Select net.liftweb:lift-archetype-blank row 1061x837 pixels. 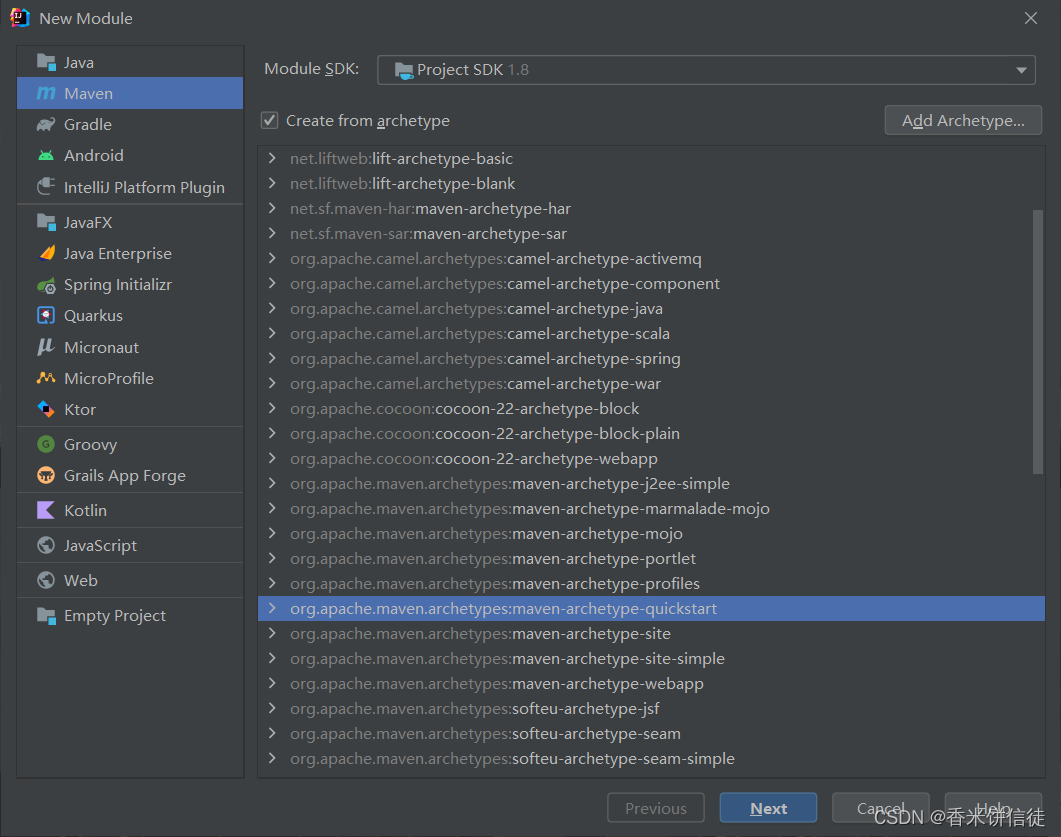click(x=651, y=183)
